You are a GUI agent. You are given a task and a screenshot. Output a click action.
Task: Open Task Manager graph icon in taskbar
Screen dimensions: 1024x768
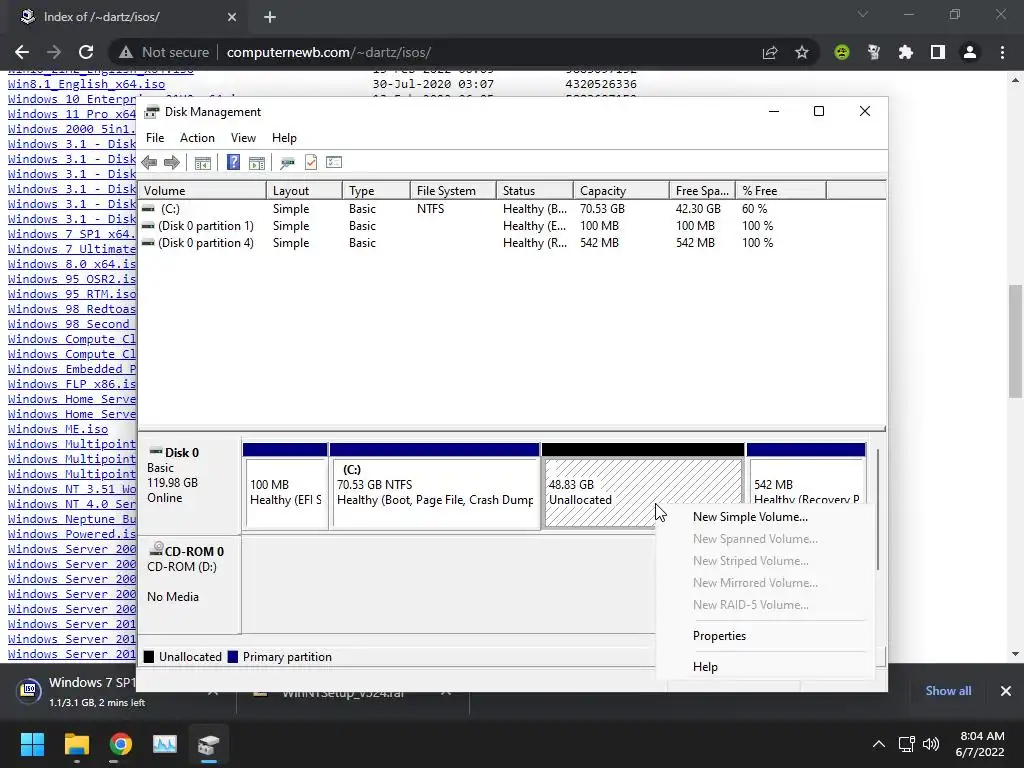coord(165,744)
